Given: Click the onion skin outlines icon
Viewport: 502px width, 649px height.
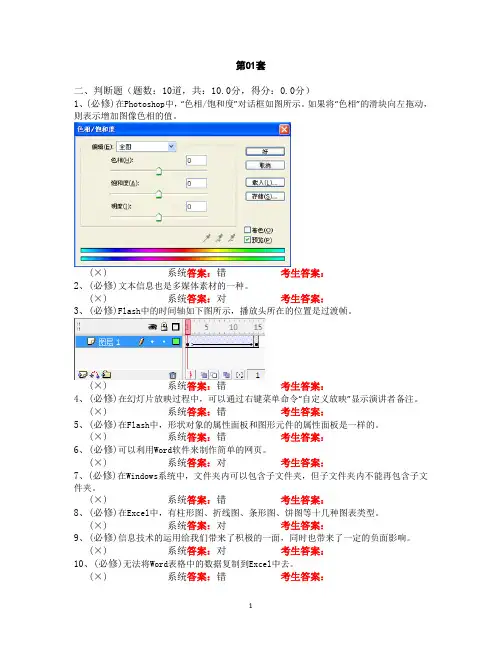Looking at the screenshot, I should point(214,375).
